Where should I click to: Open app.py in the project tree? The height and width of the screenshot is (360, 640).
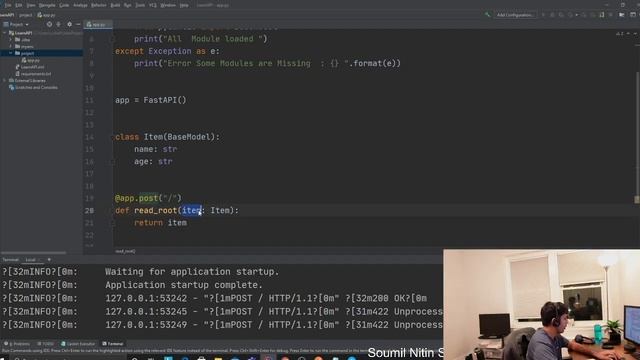pyautogui.click(x=31, y=60)
